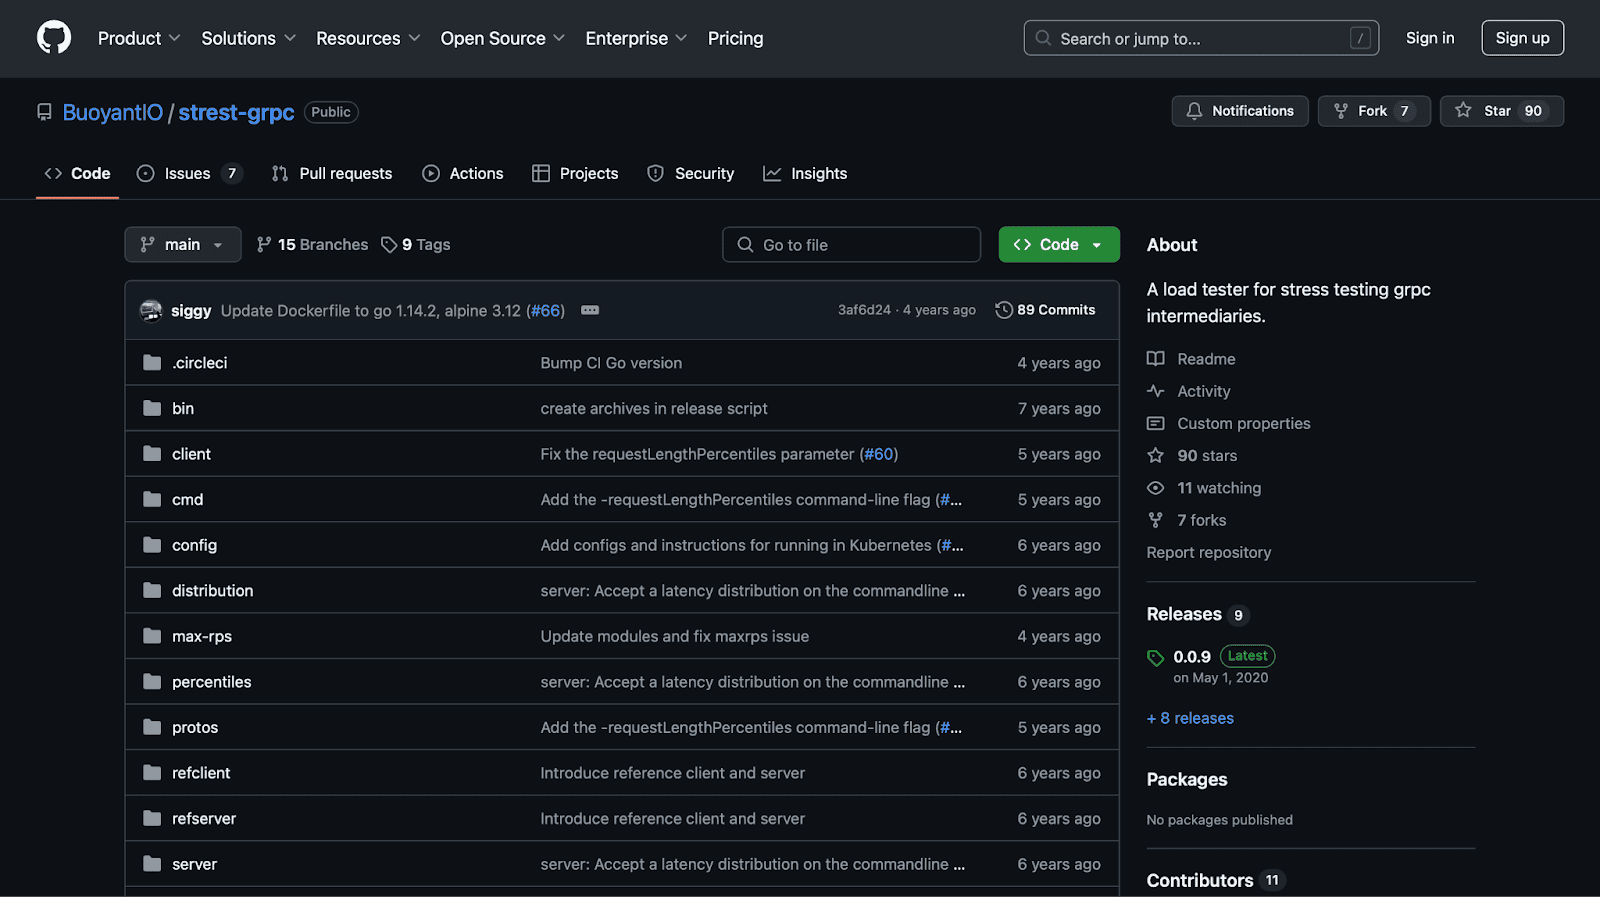The width and height of the screenshot is (1600, 897).
Task: Click the Releases heading link
Action: (x=1184, y=614)
